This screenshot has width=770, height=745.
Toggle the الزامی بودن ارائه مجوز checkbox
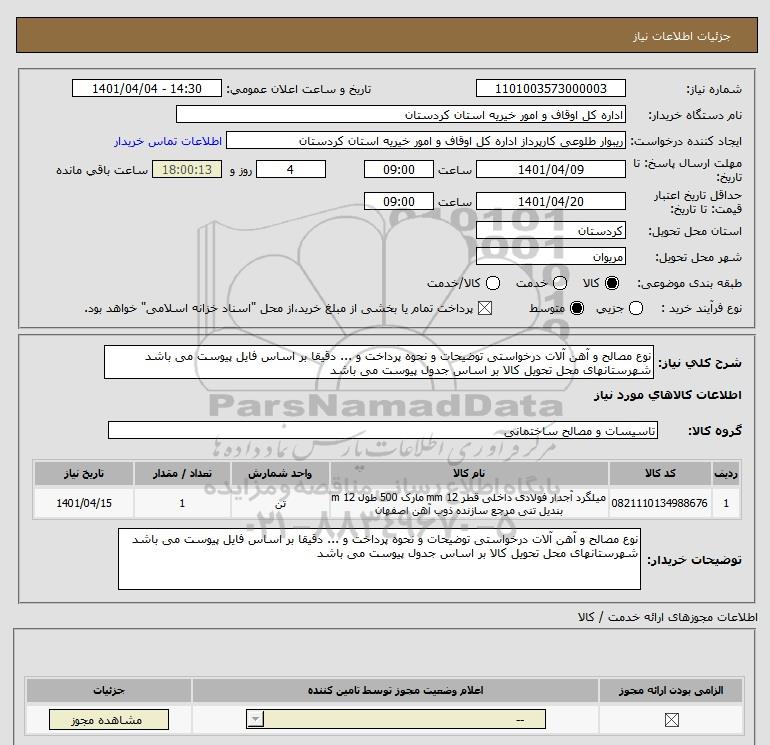[671, 720]
